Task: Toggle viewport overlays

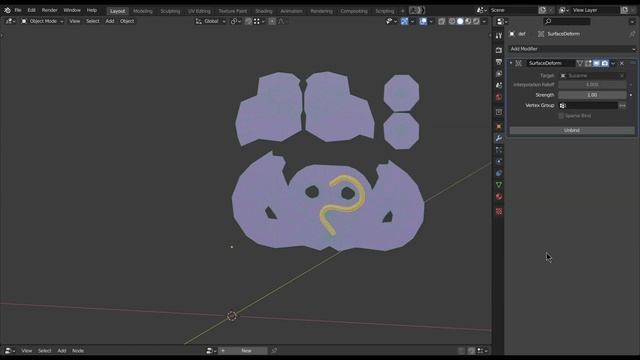Action: coord(423,21)
